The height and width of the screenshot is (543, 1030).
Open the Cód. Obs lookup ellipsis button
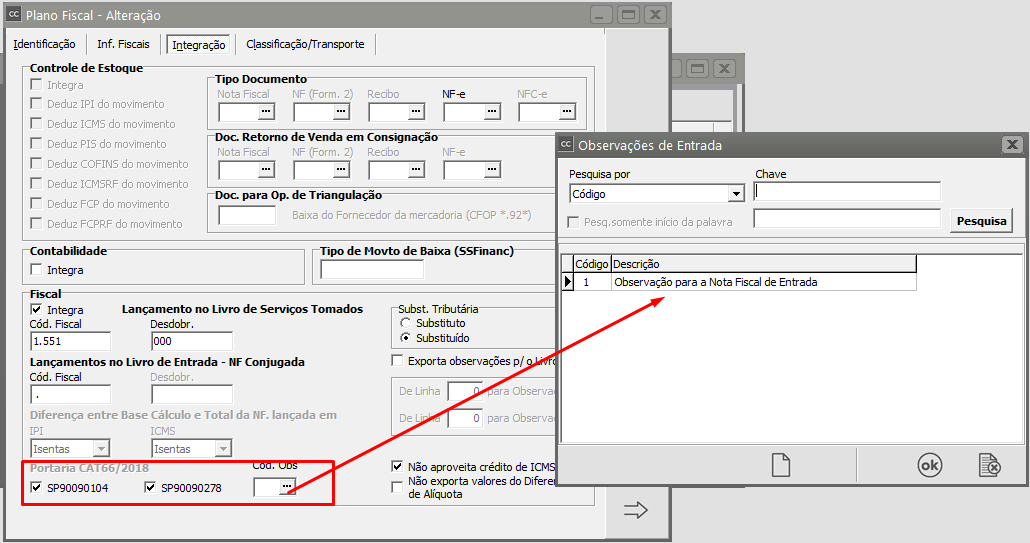tap(286, 487)
